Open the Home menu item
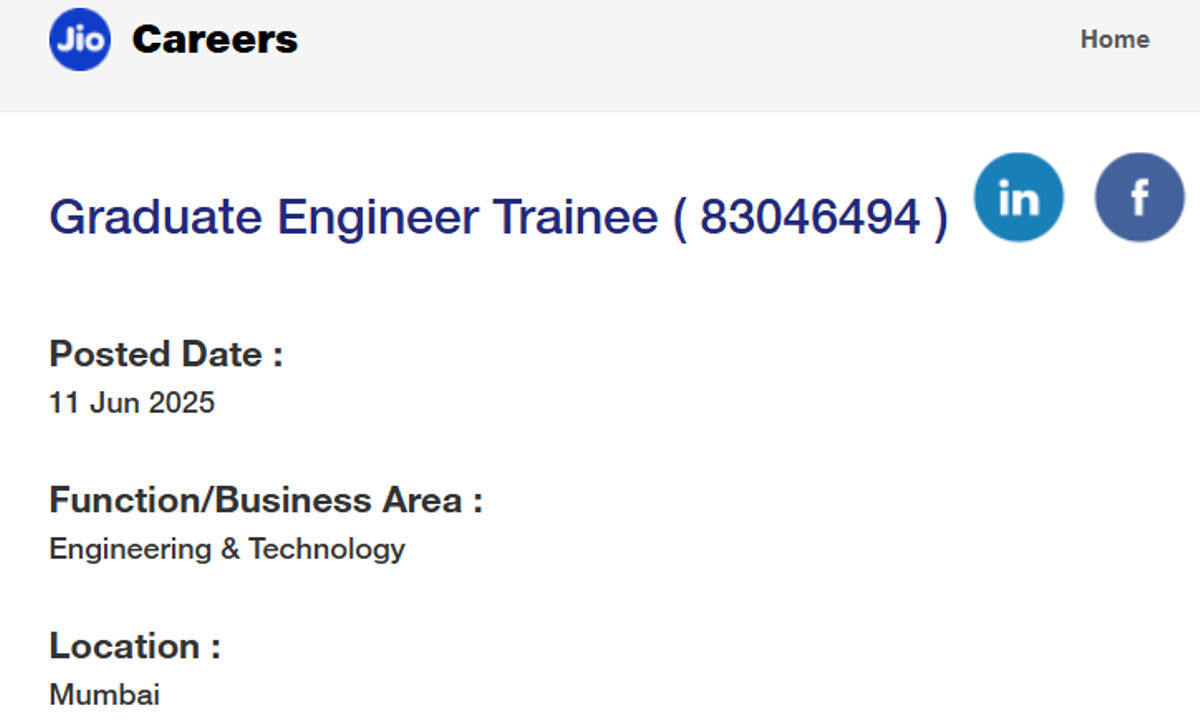This screenshot has height=720, width=1200. pos(1115,40)
